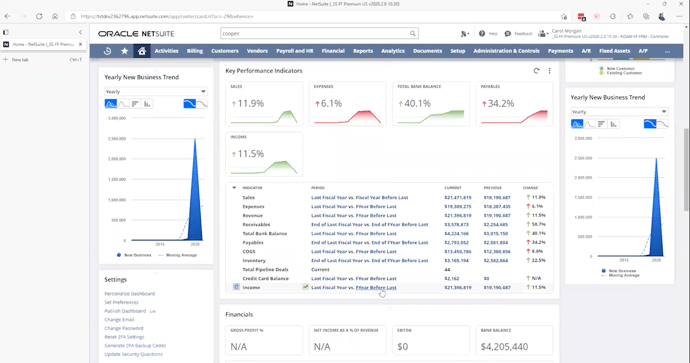
Task: Open the Expenses 6.1% KPI tile
Action: tap(347, 104)
